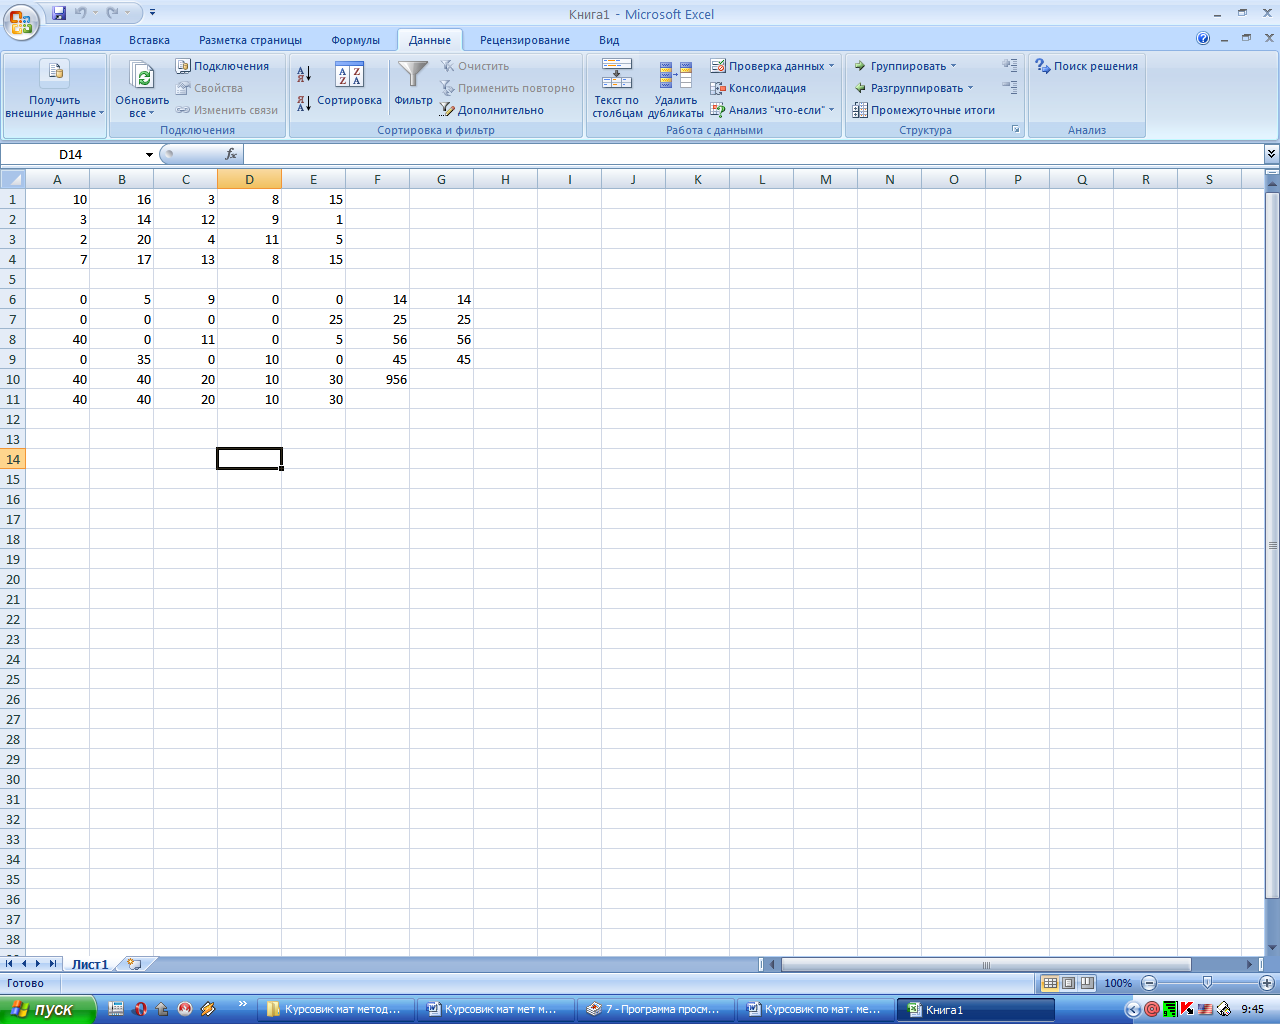The height and width of the screenshot is (1024, 1280).
Task: Open the Получить внешние данные dropdown
Action: click(55, 89)
